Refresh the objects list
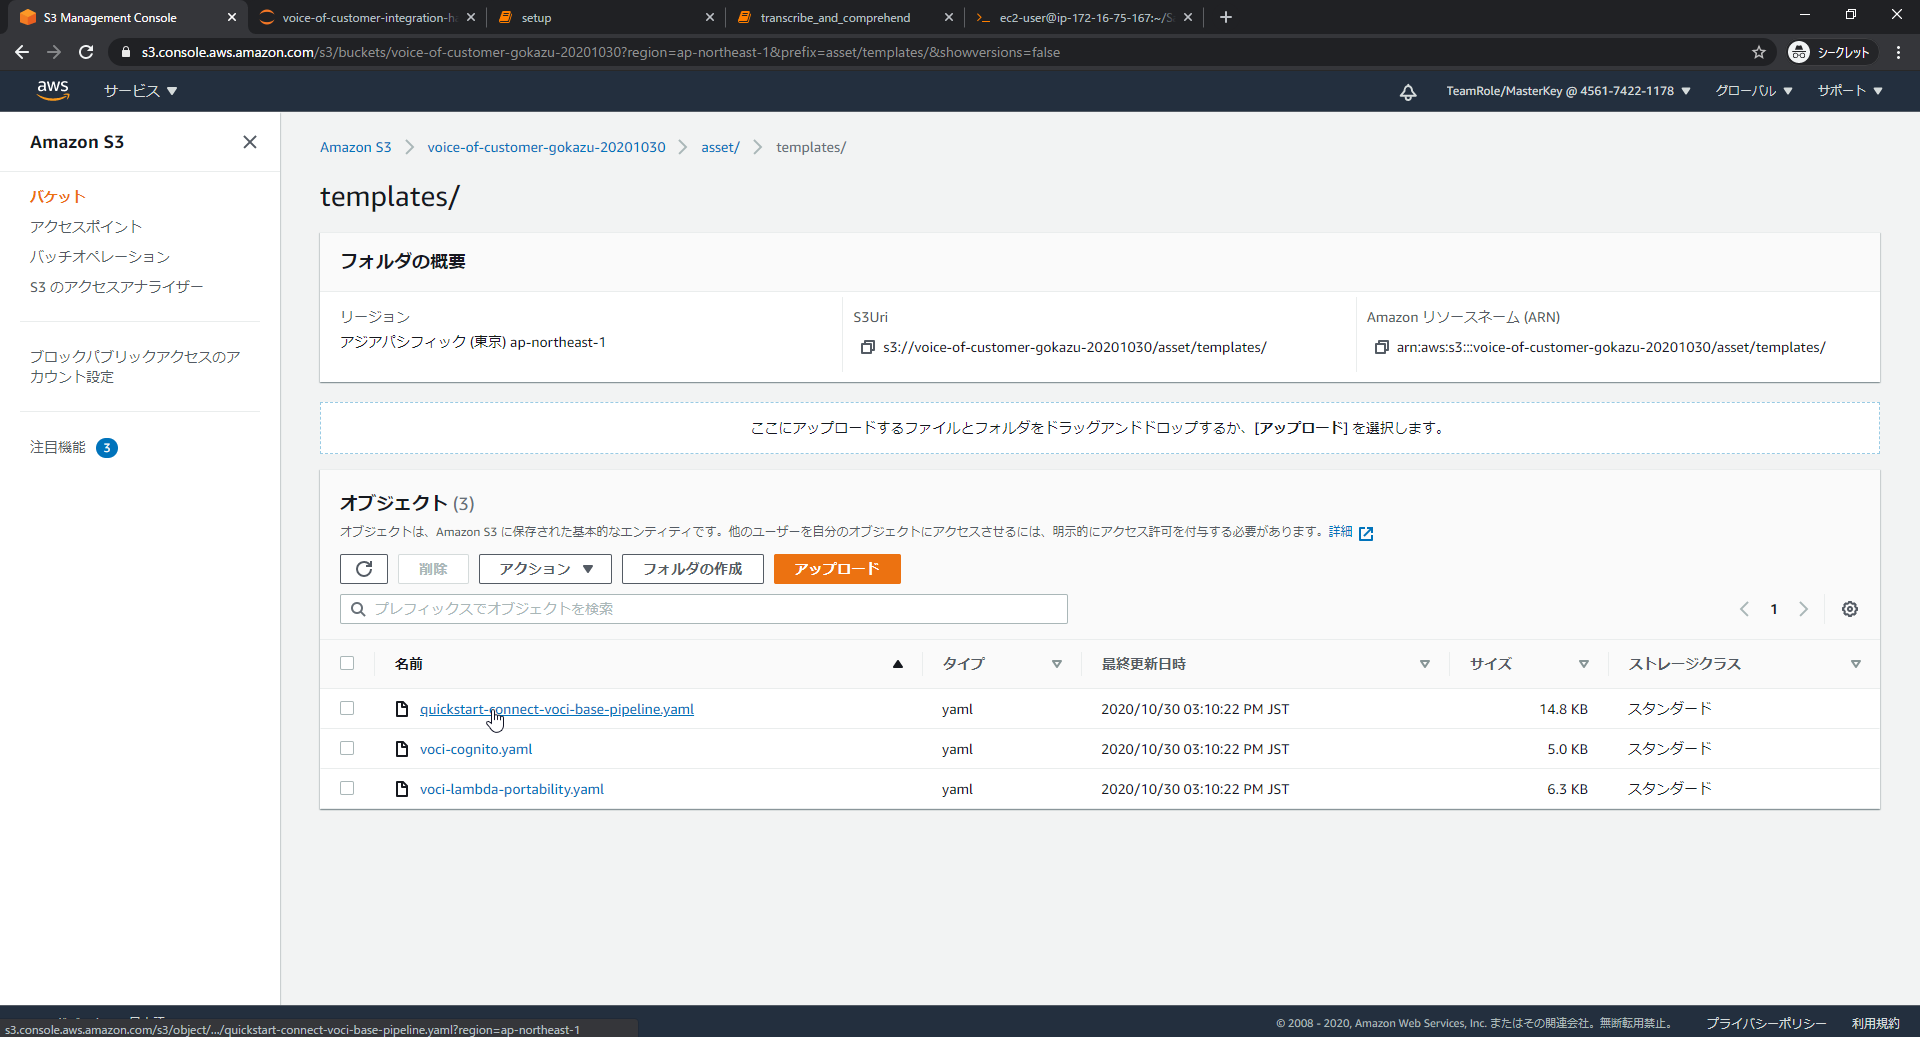This screenshot has width=1920, height=1037. click(364, 569)
